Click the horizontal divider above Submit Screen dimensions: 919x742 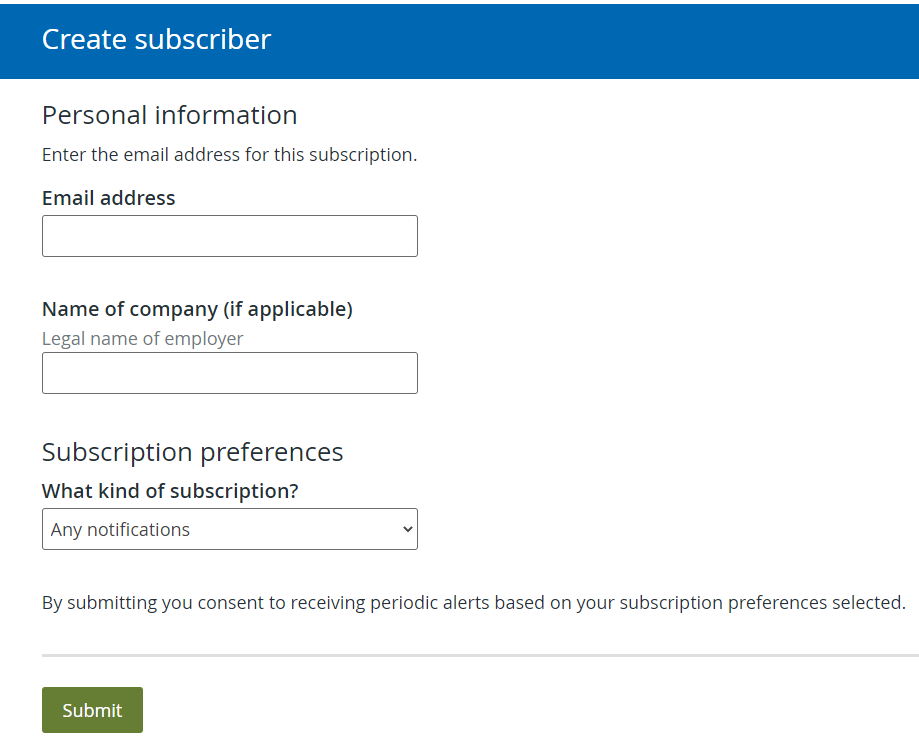[x=481, y=655]
